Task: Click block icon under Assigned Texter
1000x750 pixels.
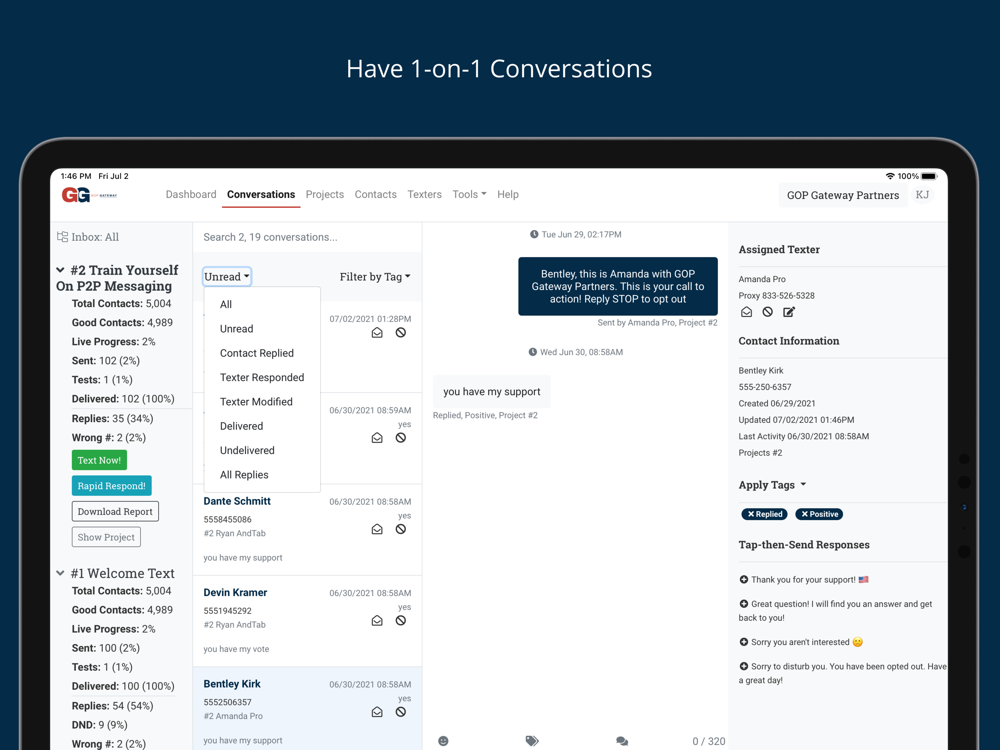Action: tap(768, 312)
